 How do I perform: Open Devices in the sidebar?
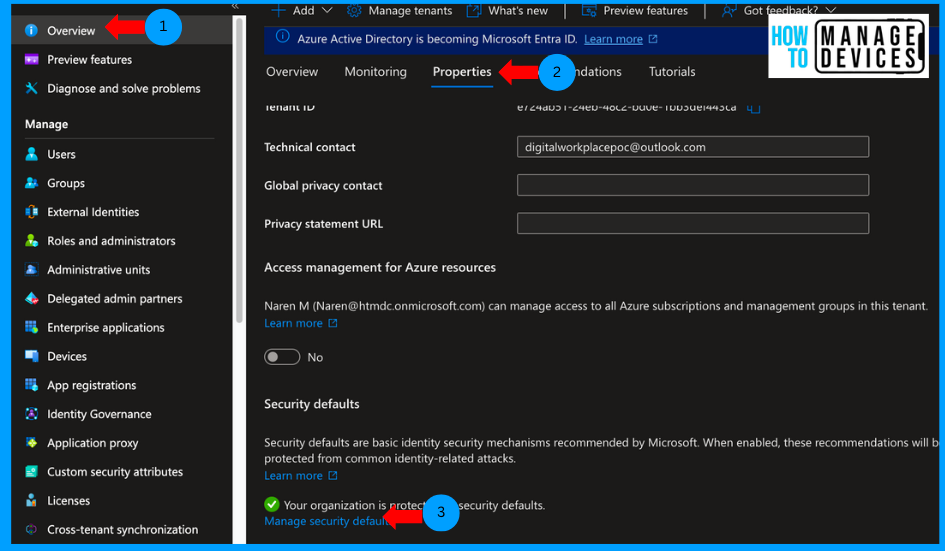(x=67, y=356)
